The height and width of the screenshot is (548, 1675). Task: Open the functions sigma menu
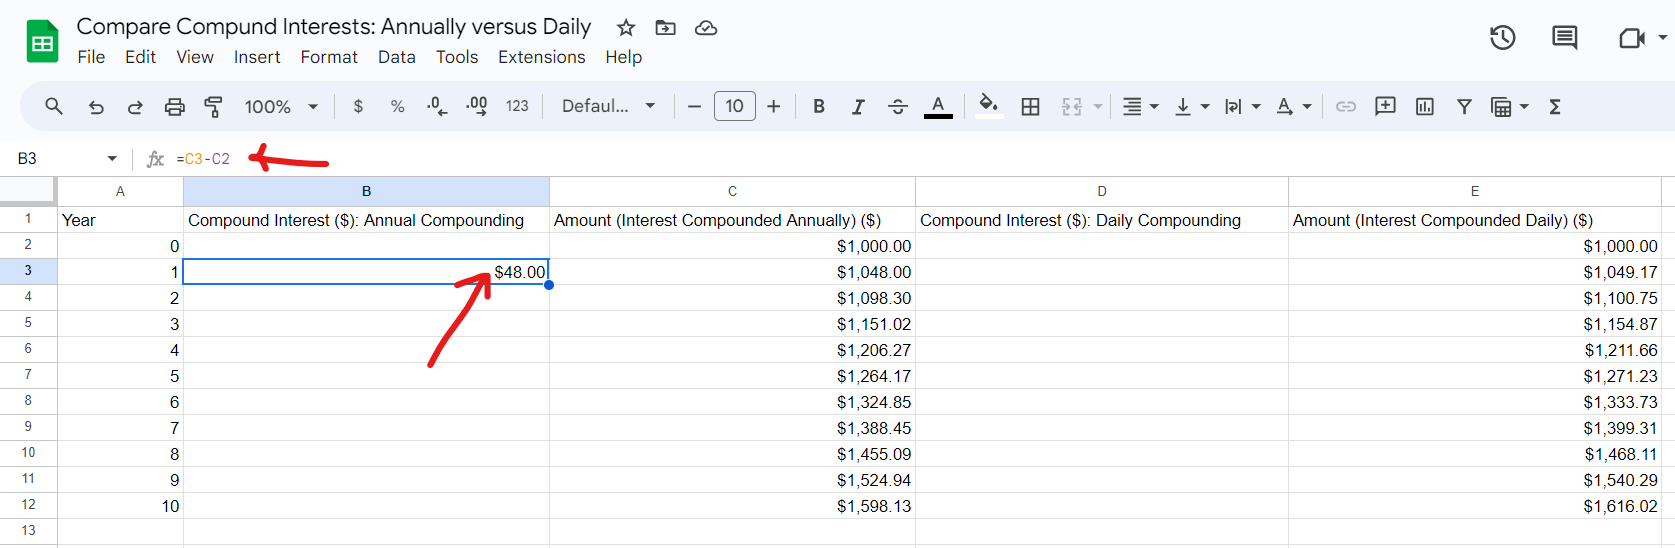(1555, 106)
